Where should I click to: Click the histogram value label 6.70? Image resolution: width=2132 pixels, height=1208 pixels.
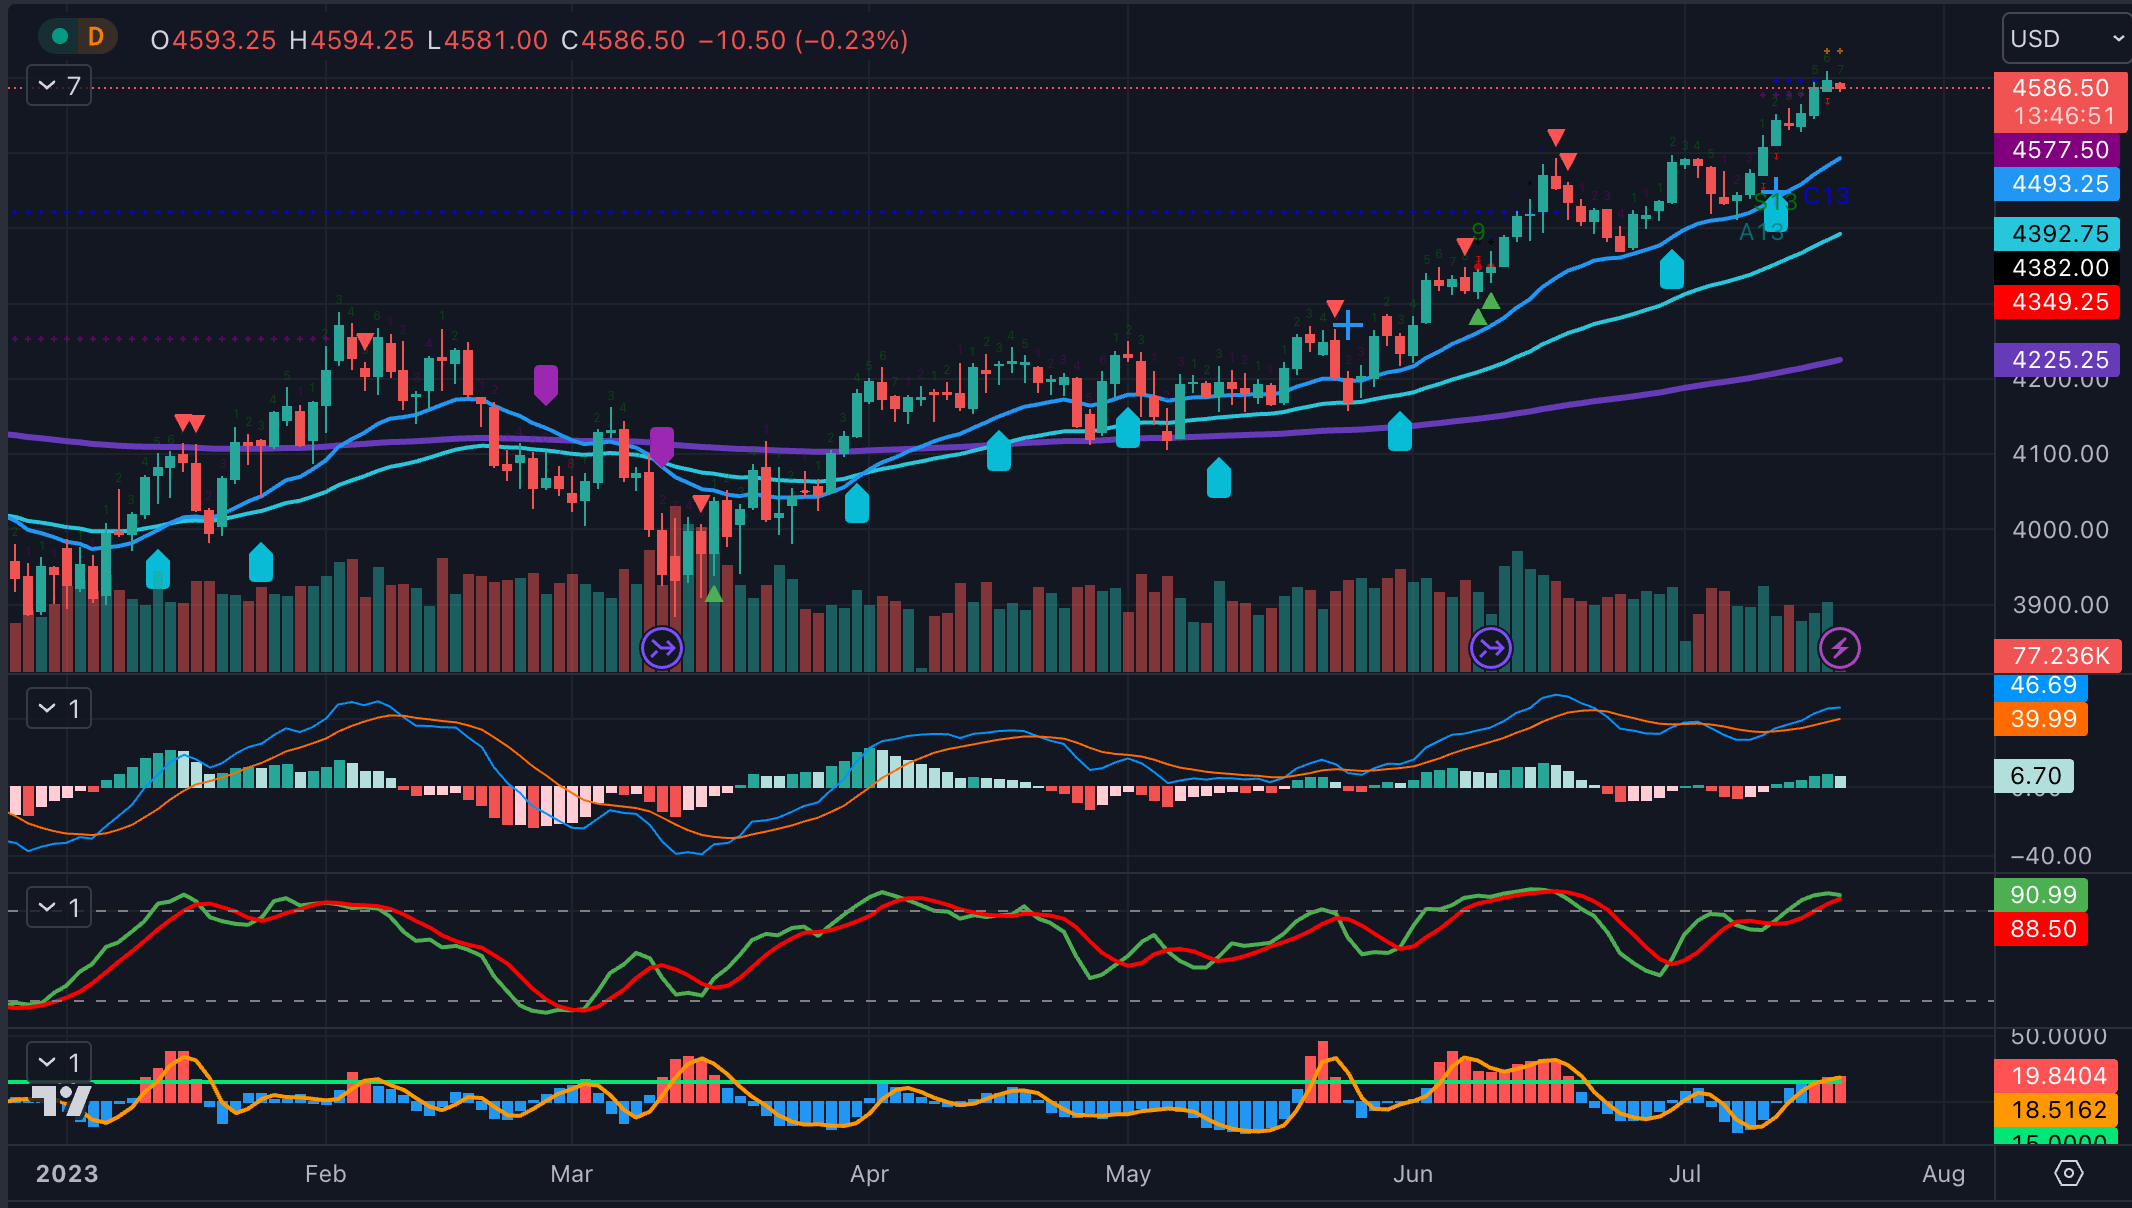click(x=2035, y=776)
